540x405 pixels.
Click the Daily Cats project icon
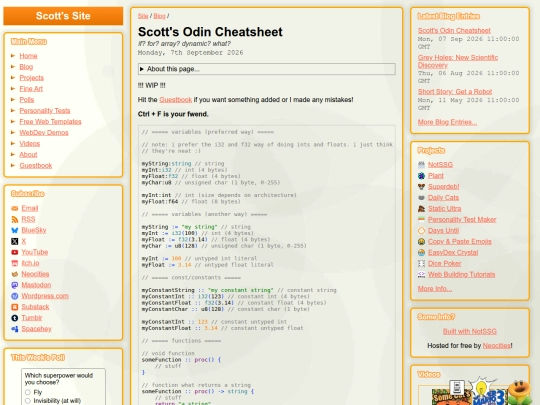pos(421,198)
